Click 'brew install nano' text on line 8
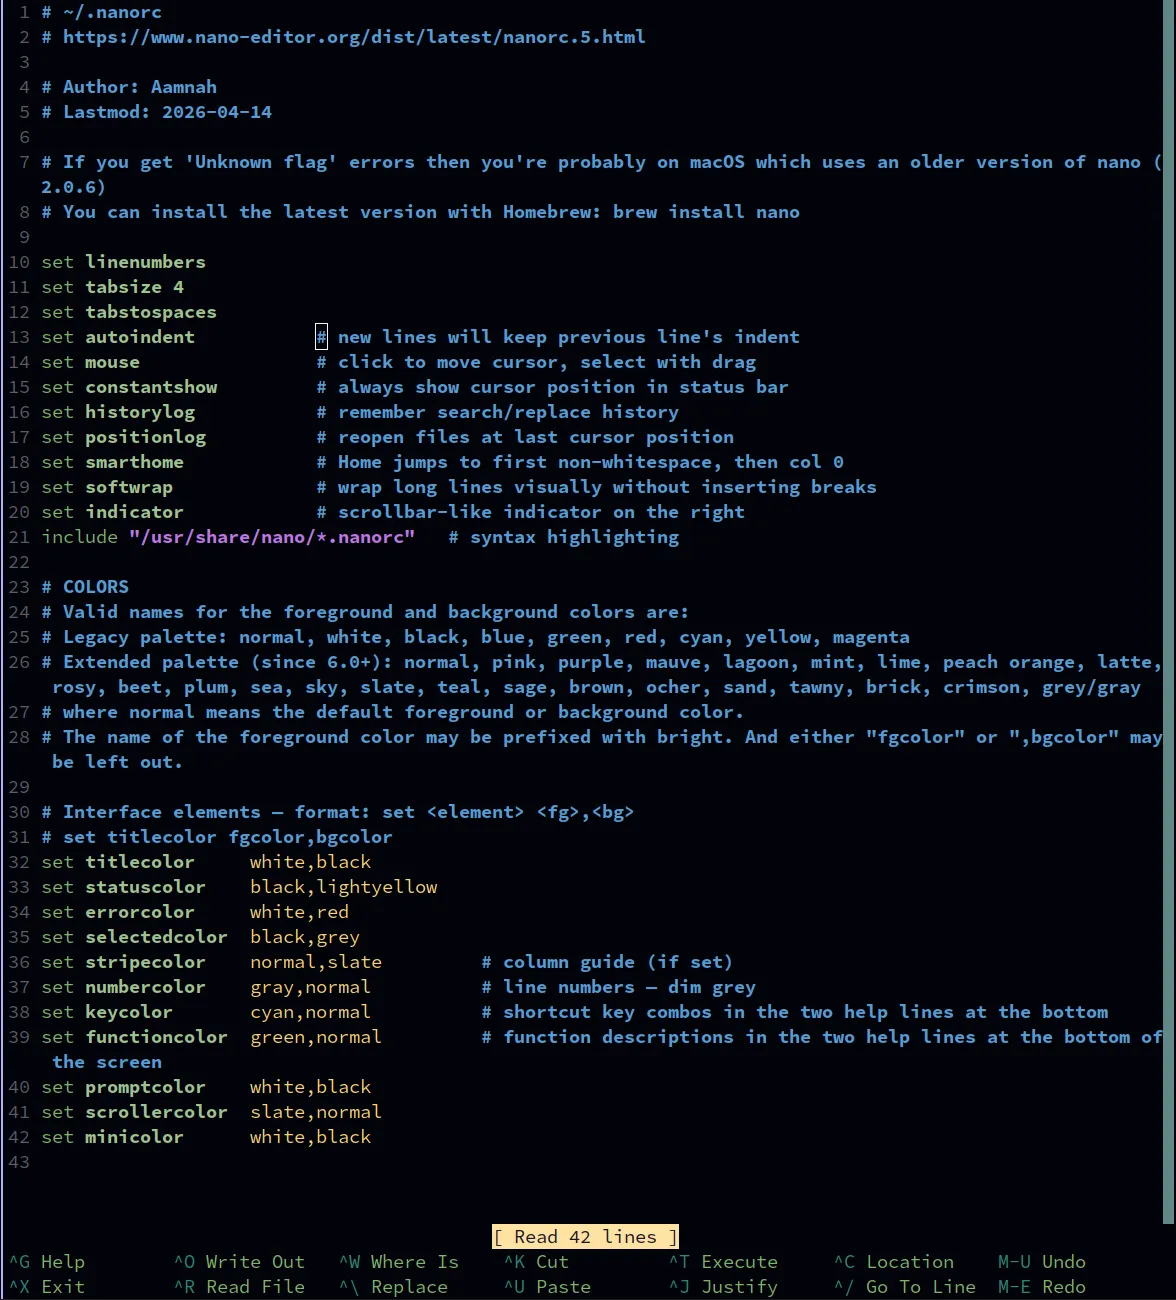1176x1300 pixels. [x=707, y=212]
